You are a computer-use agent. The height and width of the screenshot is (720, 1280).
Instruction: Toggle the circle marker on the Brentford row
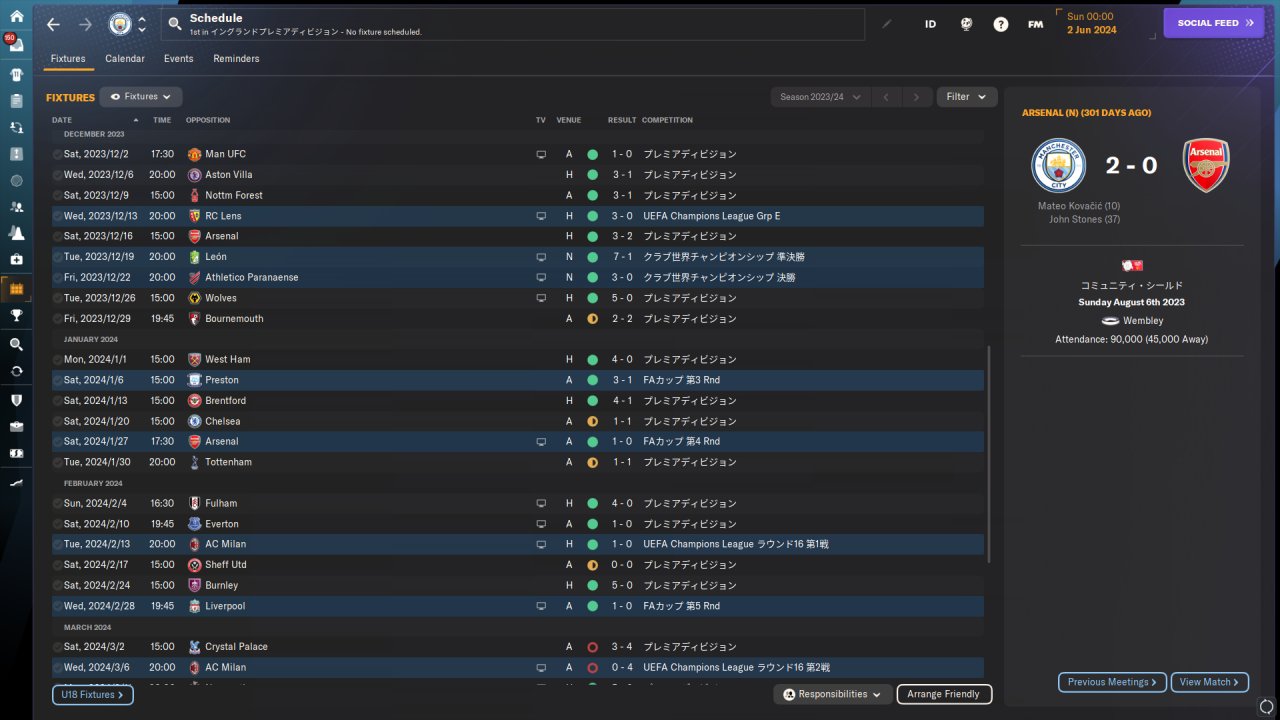58,401
